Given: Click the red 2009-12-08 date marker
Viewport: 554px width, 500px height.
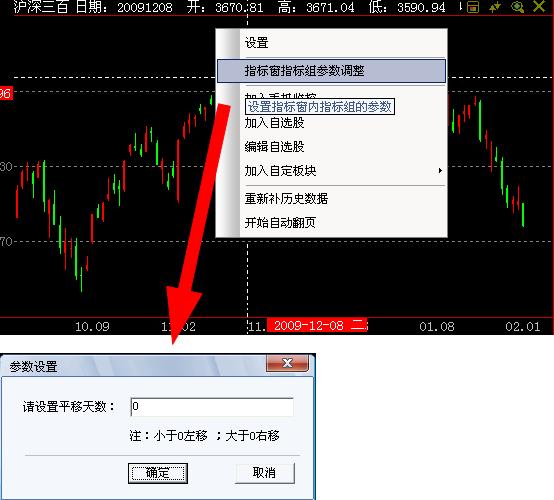Looking at the screenshot, I should pyautogui.click(x=317, y=325).
